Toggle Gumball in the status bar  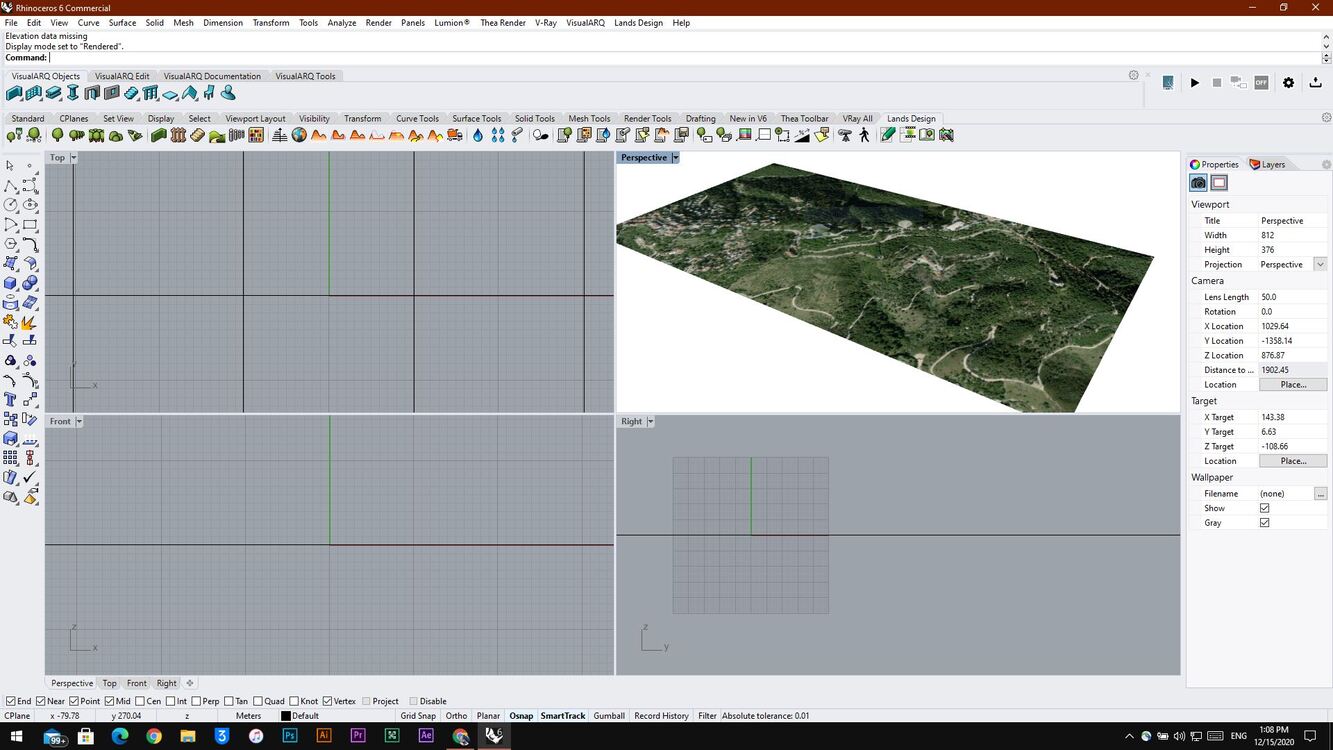coord(609,716)
